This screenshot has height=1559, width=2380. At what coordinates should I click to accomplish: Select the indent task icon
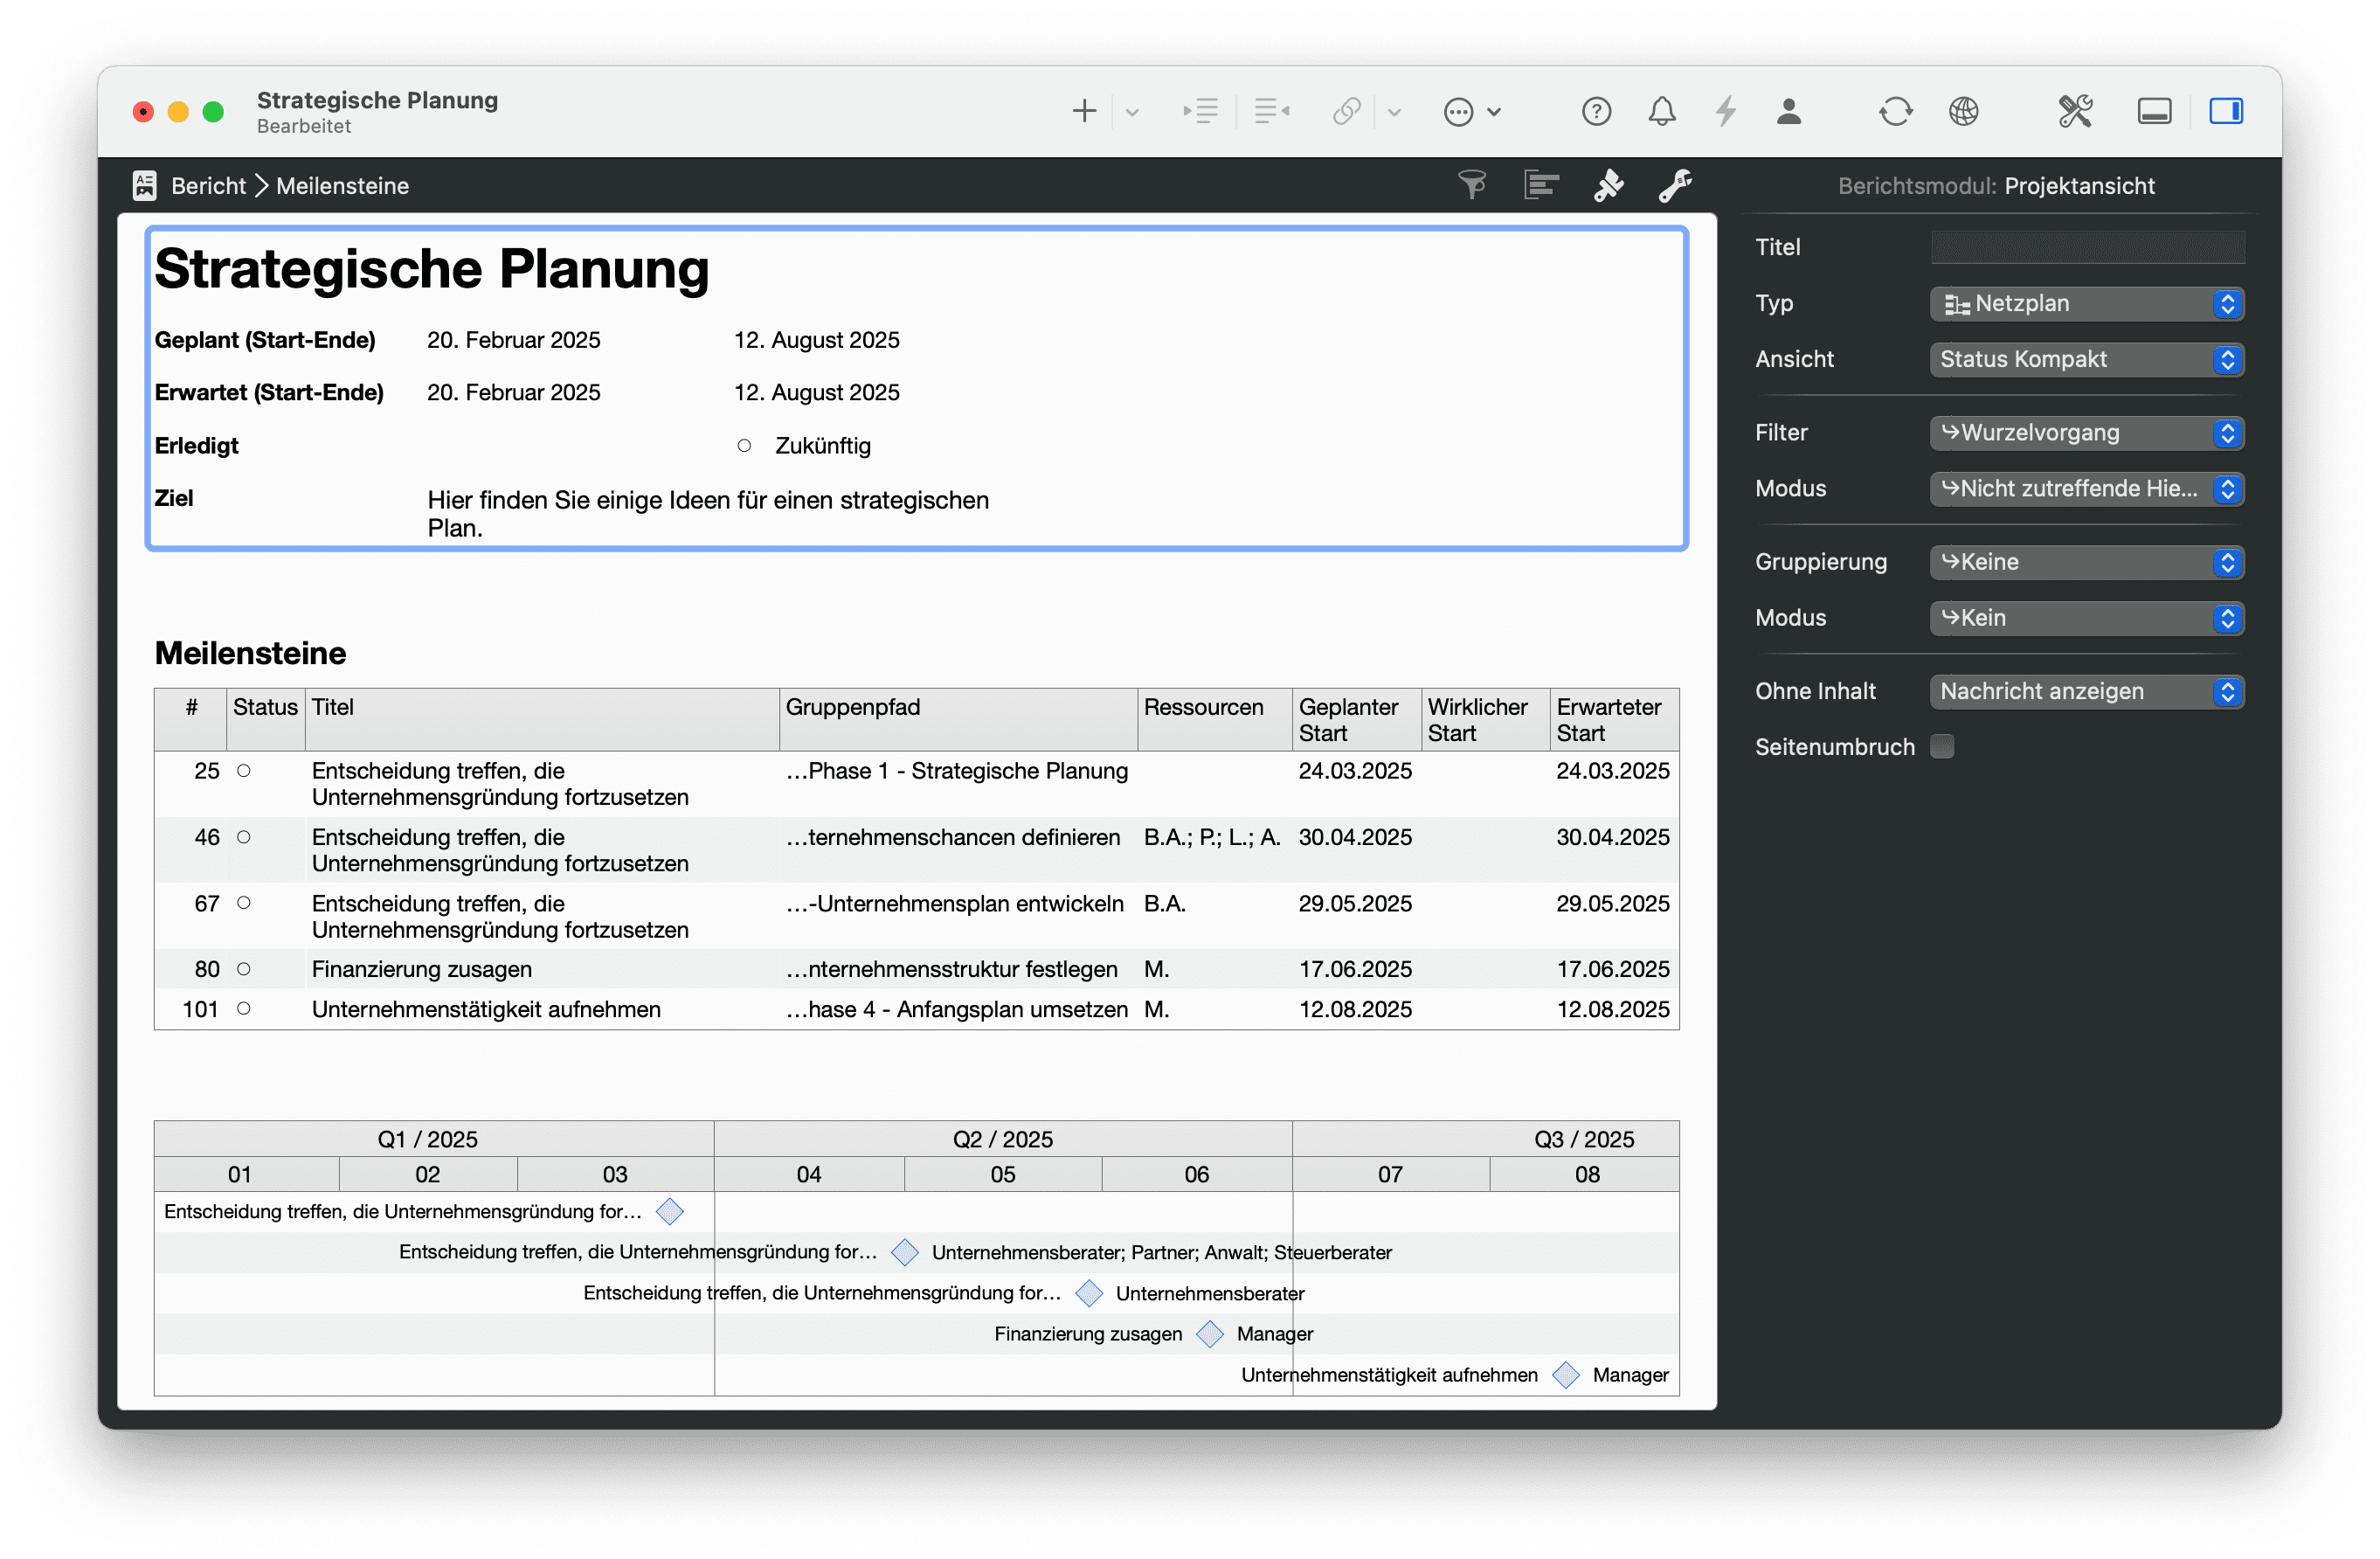click(x=1201, y=111)
